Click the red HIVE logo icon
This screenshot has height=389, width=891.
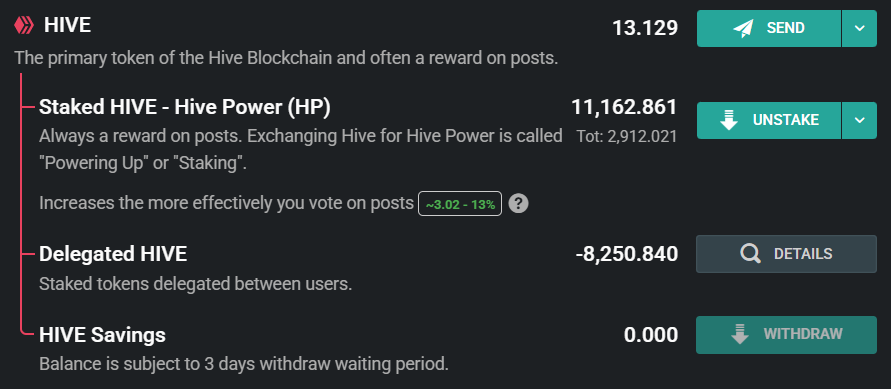(x=24, y=25)
